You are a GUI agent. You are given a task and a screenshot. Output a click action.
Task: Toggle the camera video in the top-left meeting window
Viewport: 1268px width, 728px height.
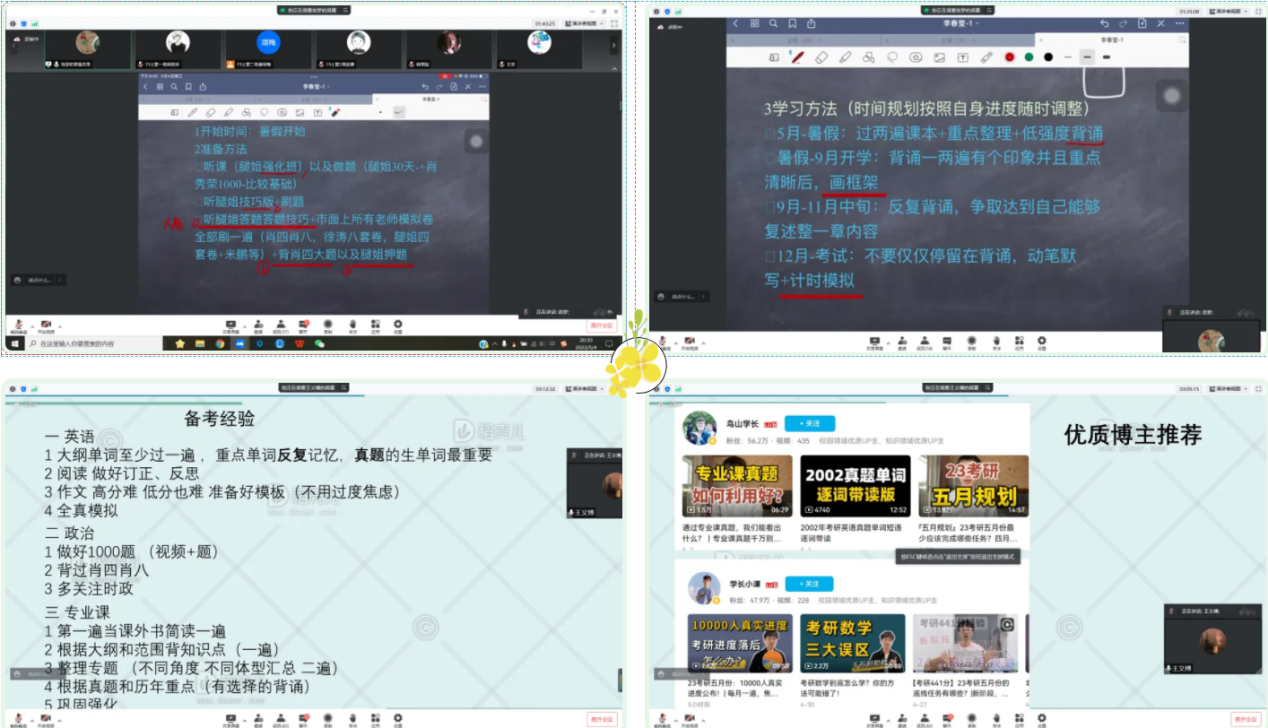point(44,324)
